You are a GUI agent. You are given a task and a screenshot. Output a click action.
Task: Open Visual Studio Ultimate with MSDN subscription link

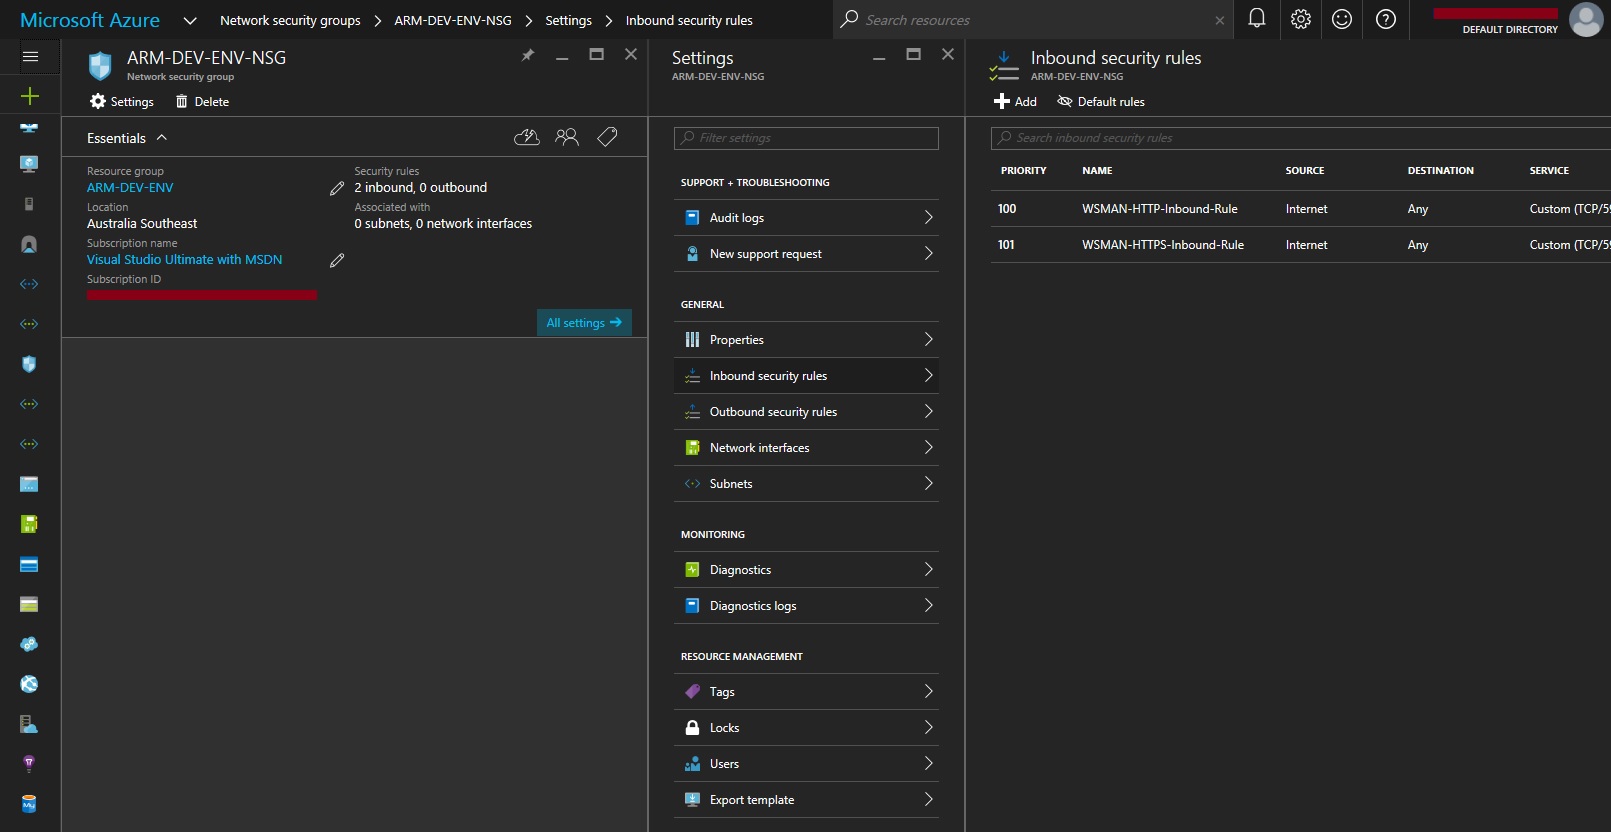pos(184,260)
